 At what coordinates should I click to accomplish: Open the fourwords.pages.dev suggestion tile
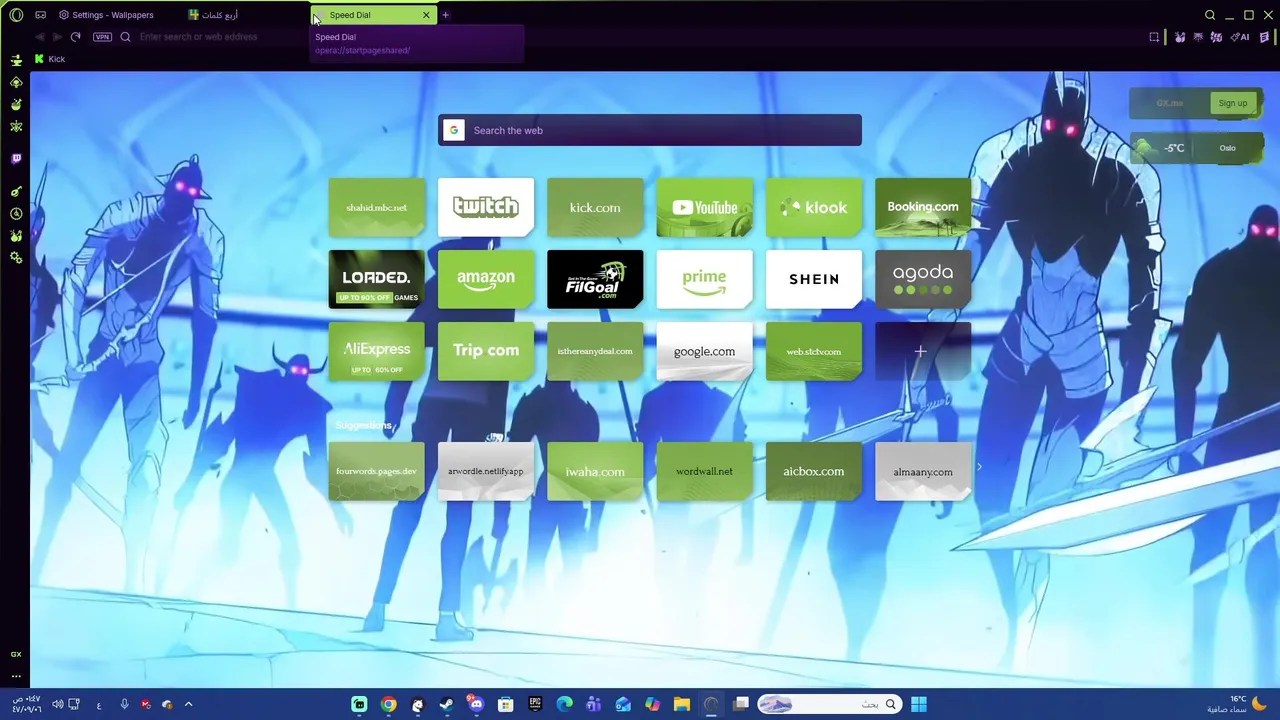[377, 471]
